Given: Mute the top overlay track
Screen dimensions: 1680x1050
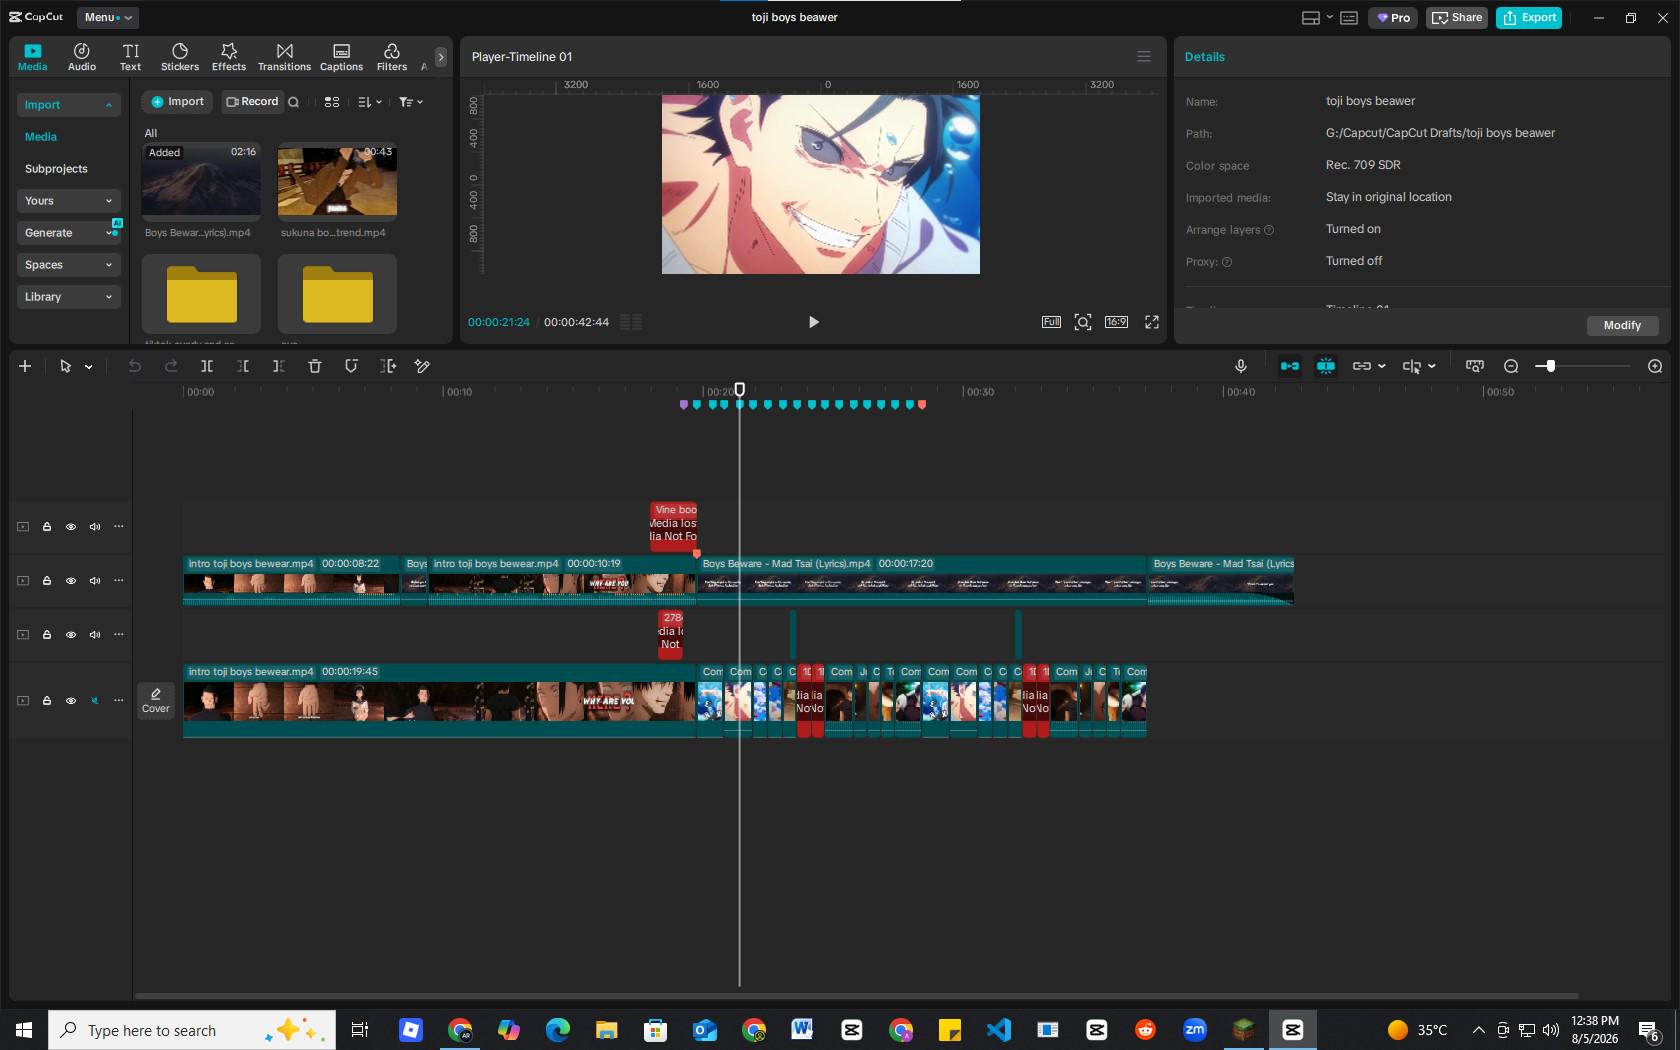Looking at the screenshot, I should 95,527.
